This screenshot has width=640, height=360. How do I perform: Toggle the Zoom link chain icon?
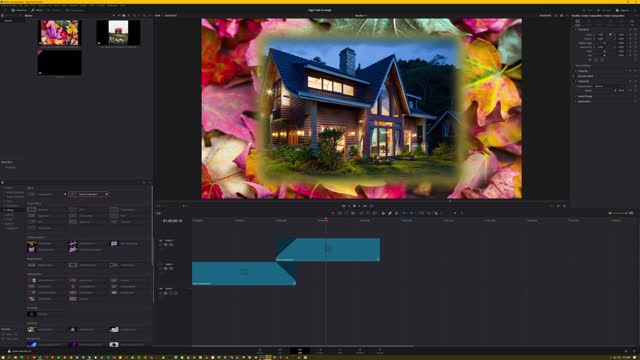[x=611, y=35]
